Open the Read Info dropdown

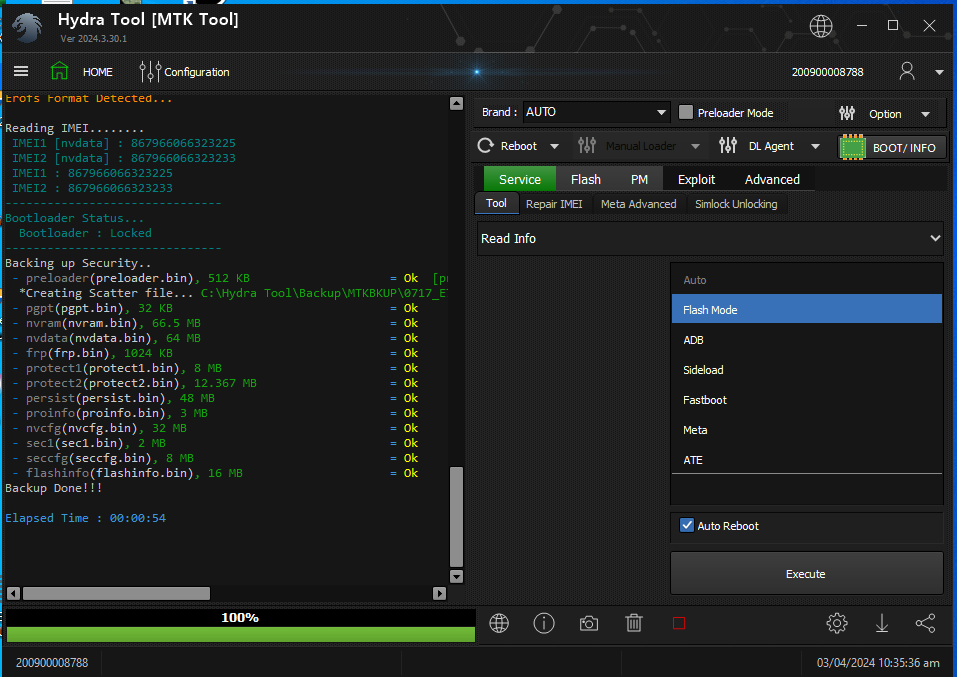click(x=710, y=239)
